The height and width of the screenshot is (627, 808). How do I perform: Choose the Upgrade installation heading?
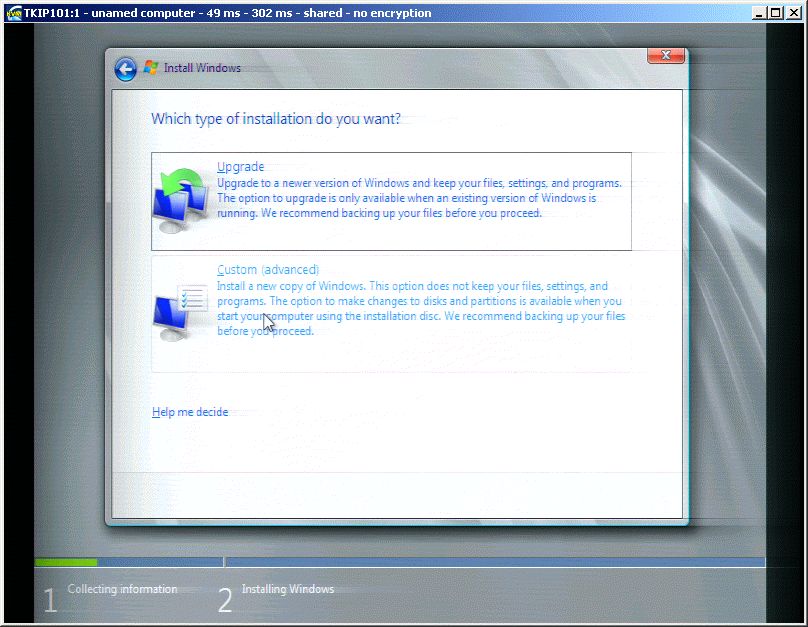241,167
